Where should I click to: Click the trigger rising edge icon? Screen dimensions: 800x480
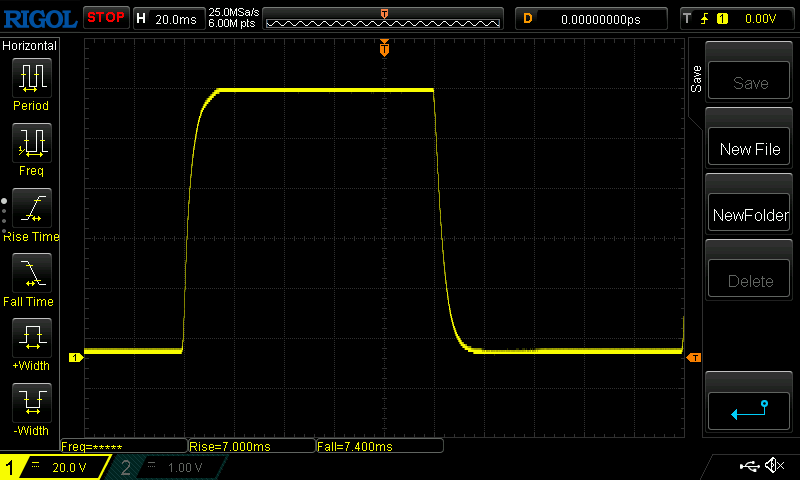pyautogui.click(x=705, y=19)
